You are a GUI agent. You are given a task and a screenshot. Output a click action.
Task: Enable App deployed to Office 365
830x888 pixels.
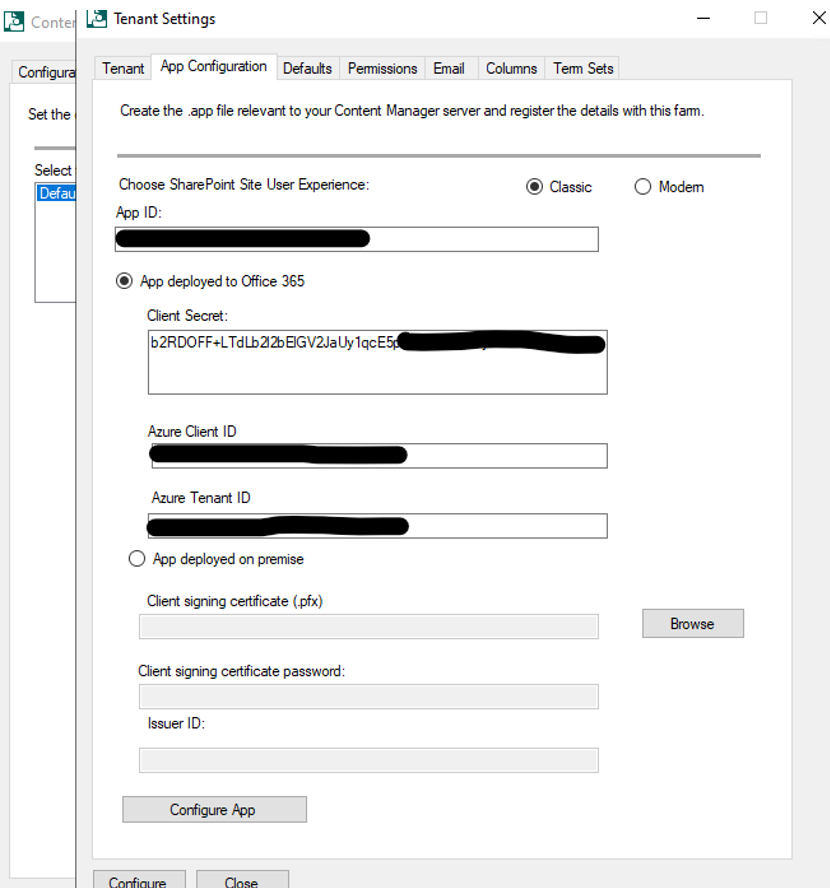pyautogui.click(x=124, y=281)
